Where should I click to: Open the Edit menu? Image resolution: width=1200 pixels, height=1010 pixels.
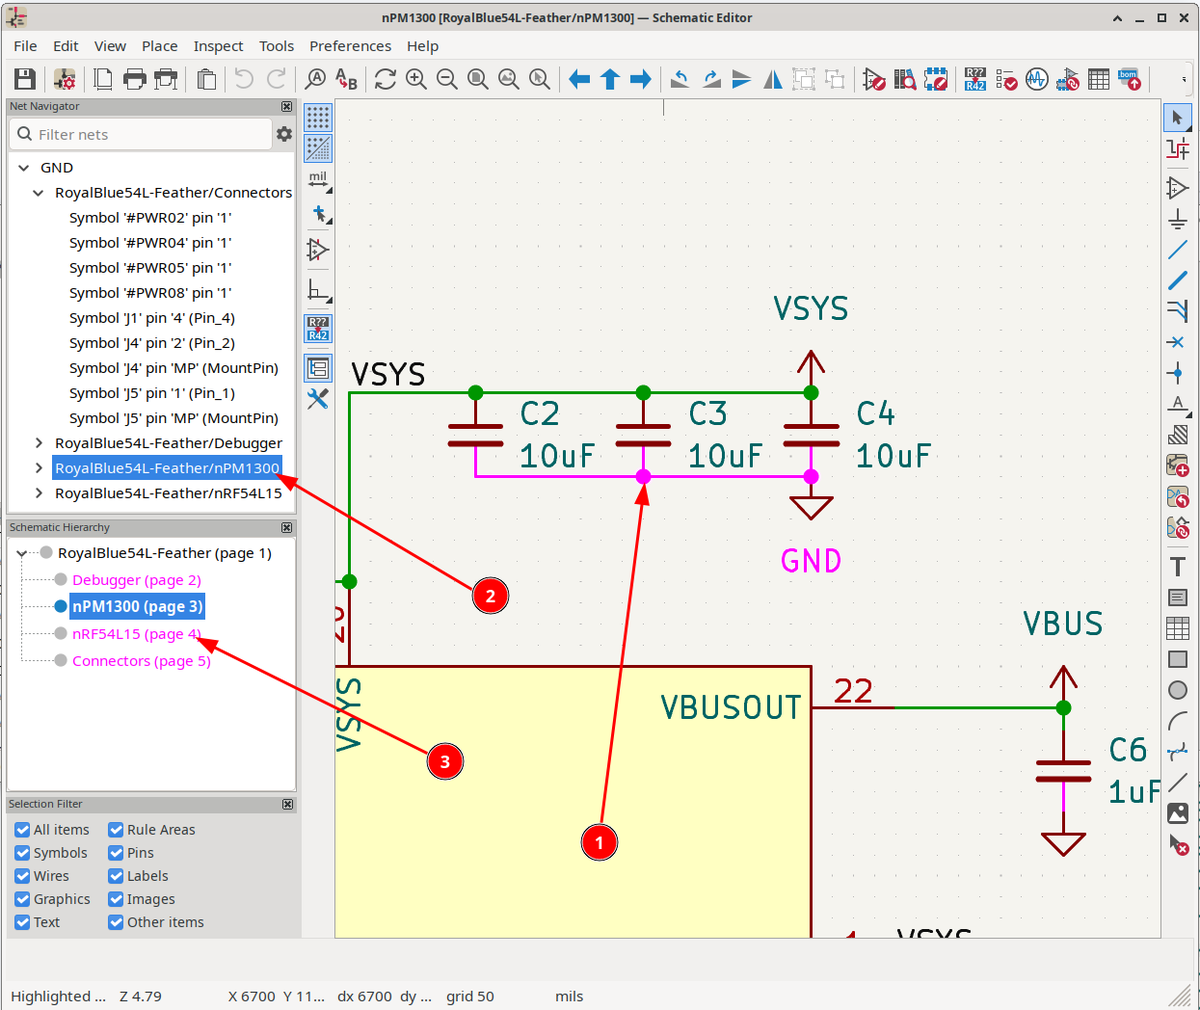click(x=66, y=46)
